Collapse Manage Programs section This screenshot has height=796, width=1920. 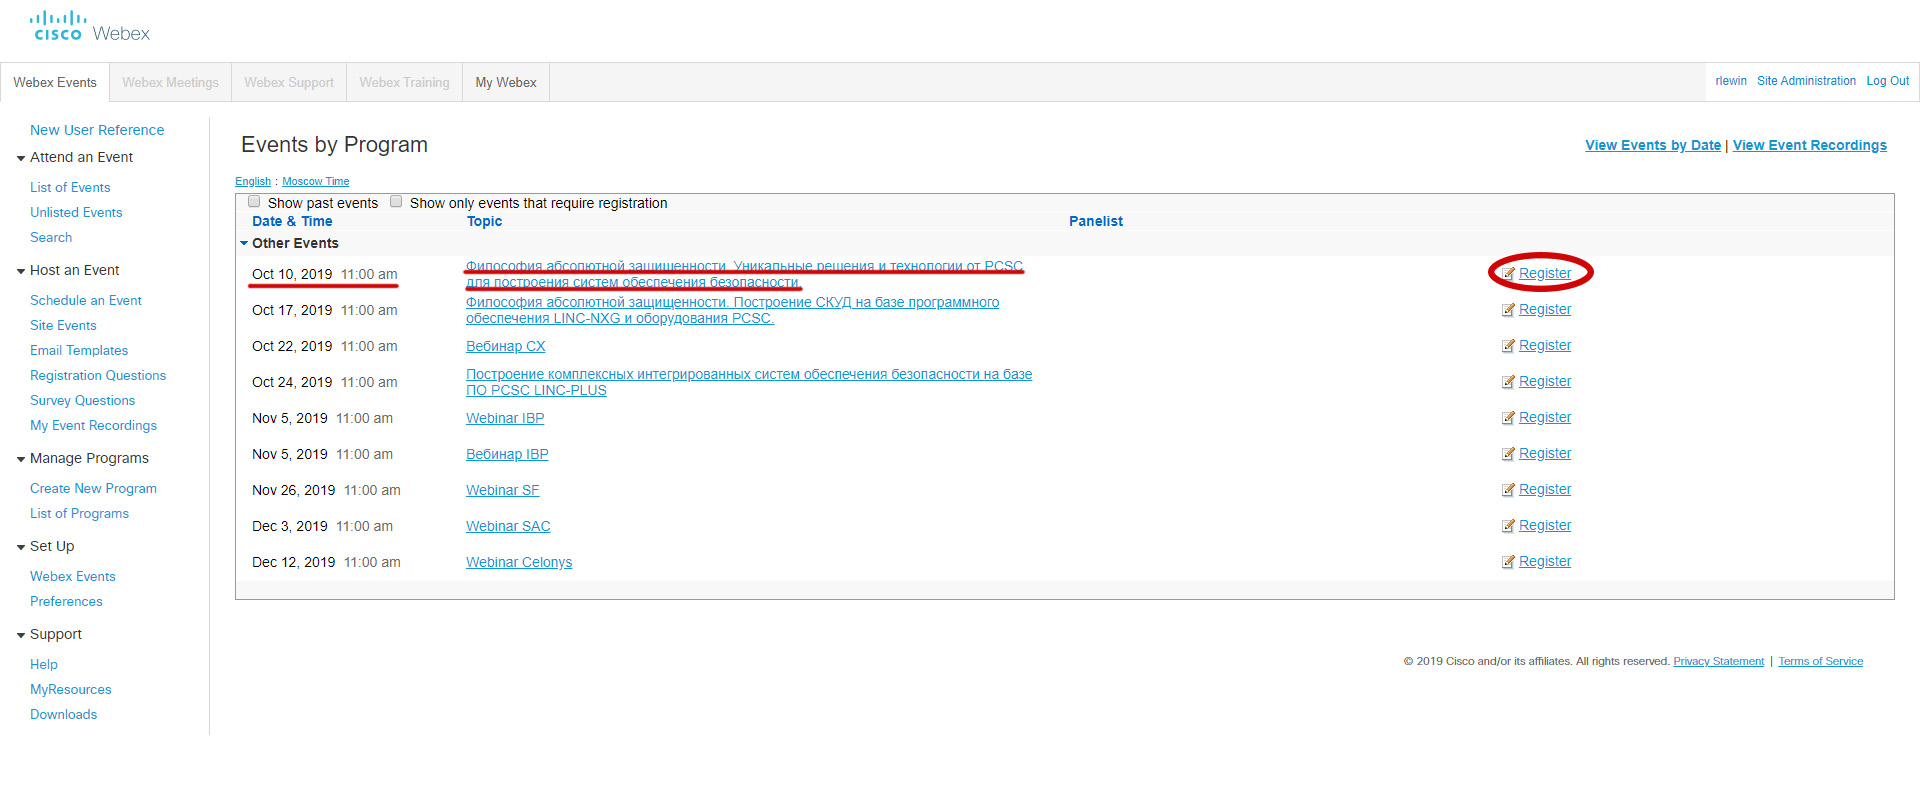(21, 459)
